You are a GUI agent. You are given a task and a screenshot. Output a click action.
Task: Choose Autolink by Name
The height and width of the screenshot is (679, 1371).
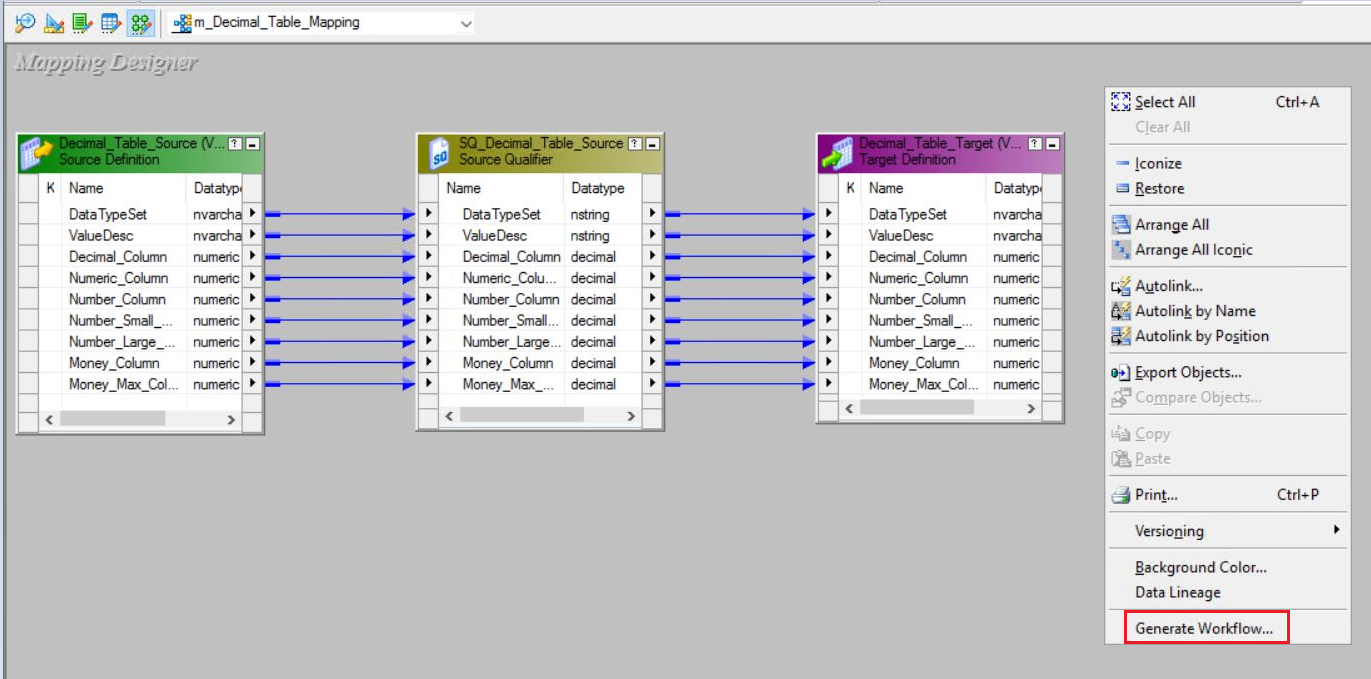pos(1195,311)
